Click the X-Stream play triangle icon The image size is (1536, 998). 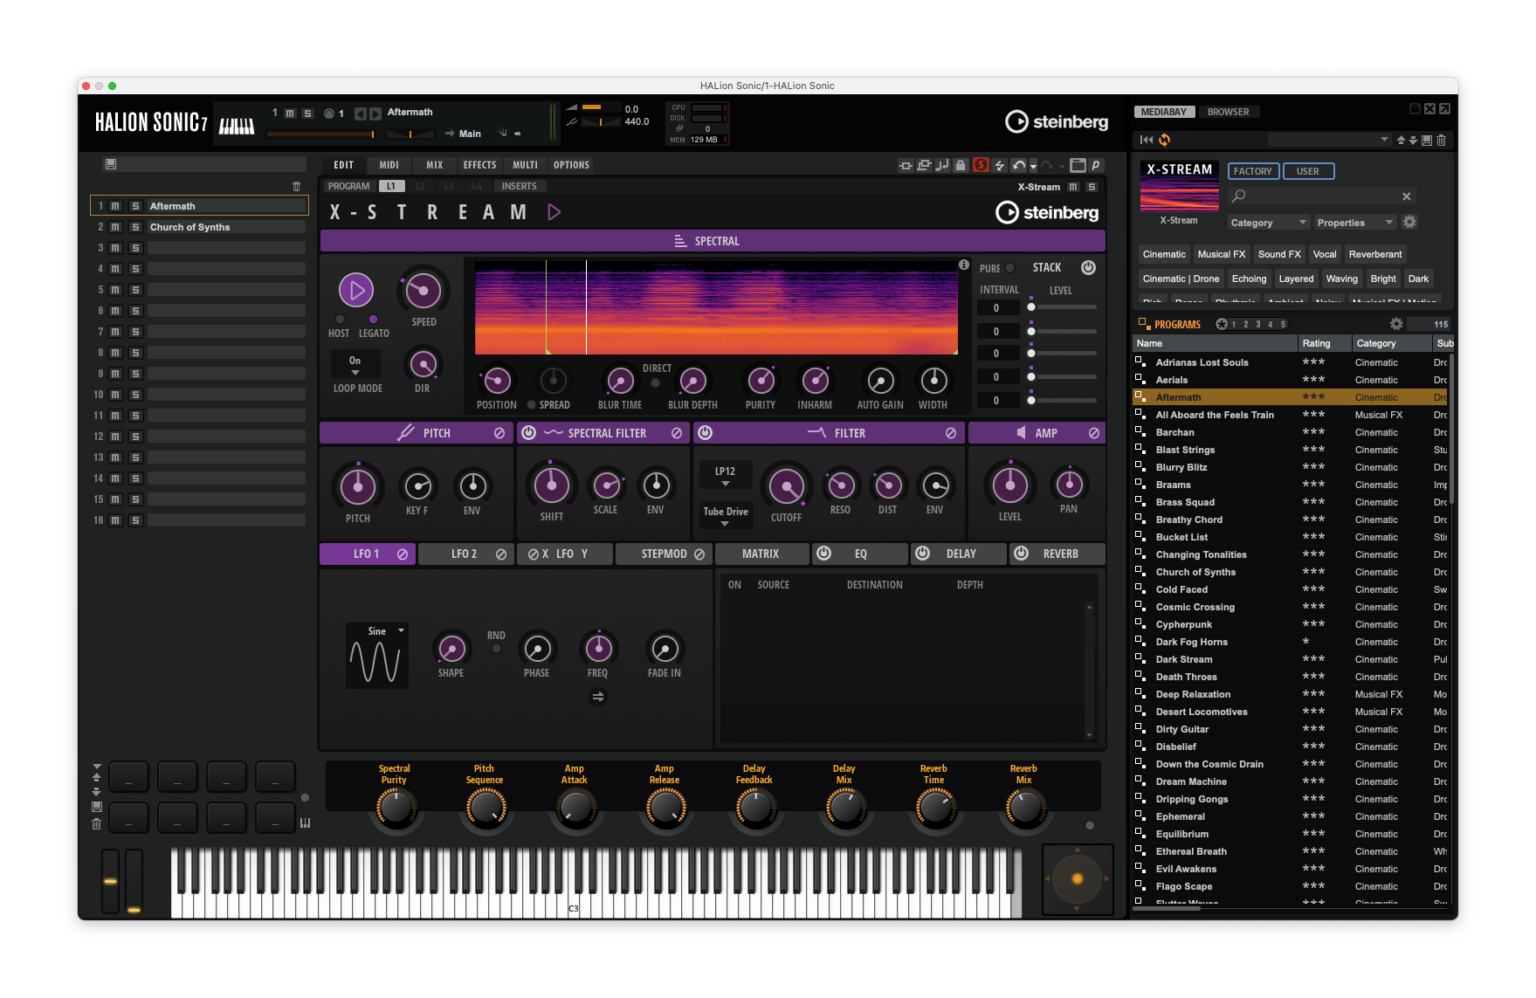tap(554, 212)
